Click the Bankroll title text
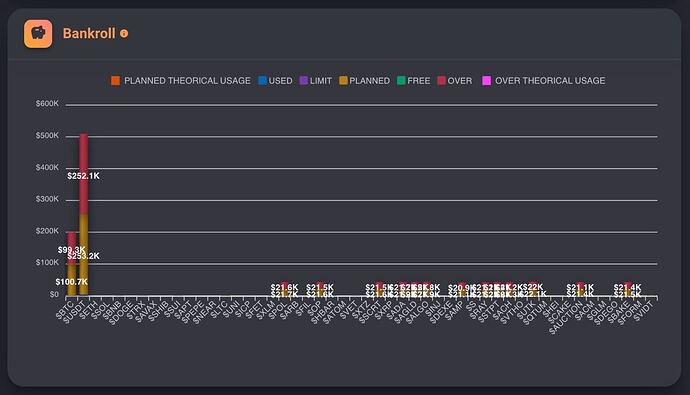 pyautogui.click(x=89, y=33)
